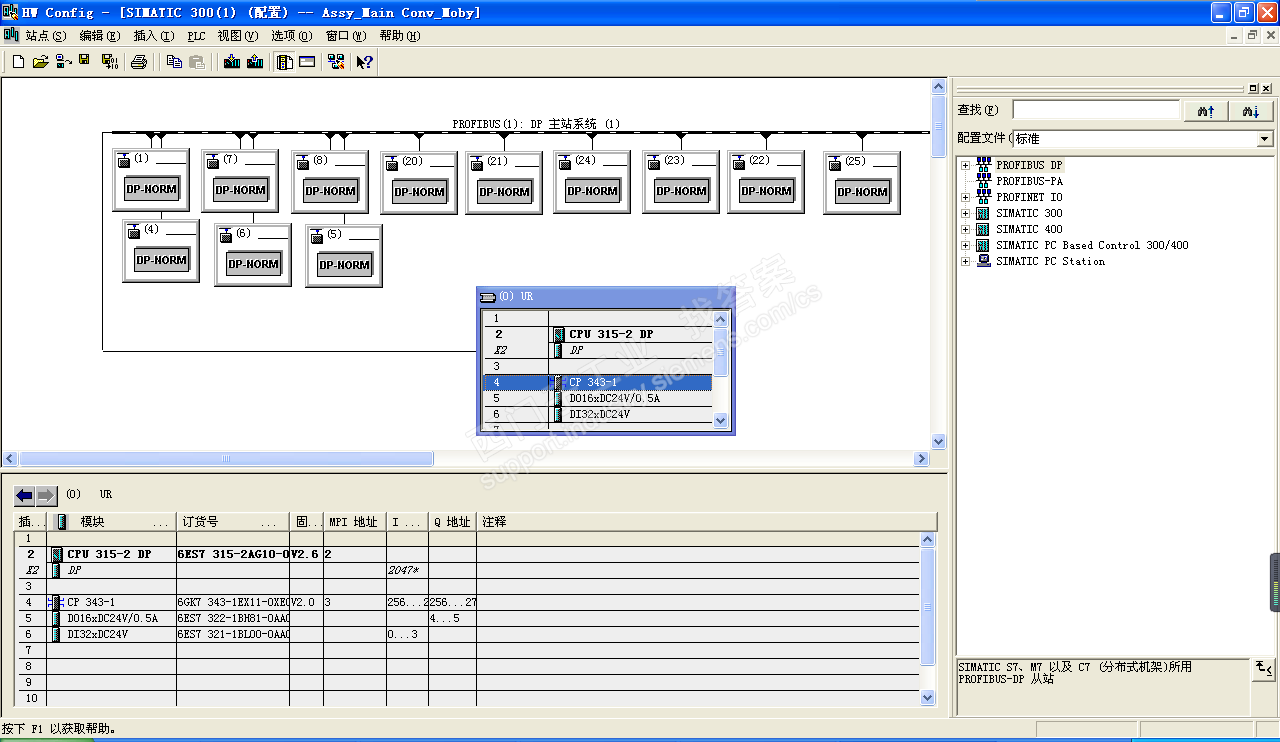Click the station view horizontal scrollbar thumb

[226, 459]
